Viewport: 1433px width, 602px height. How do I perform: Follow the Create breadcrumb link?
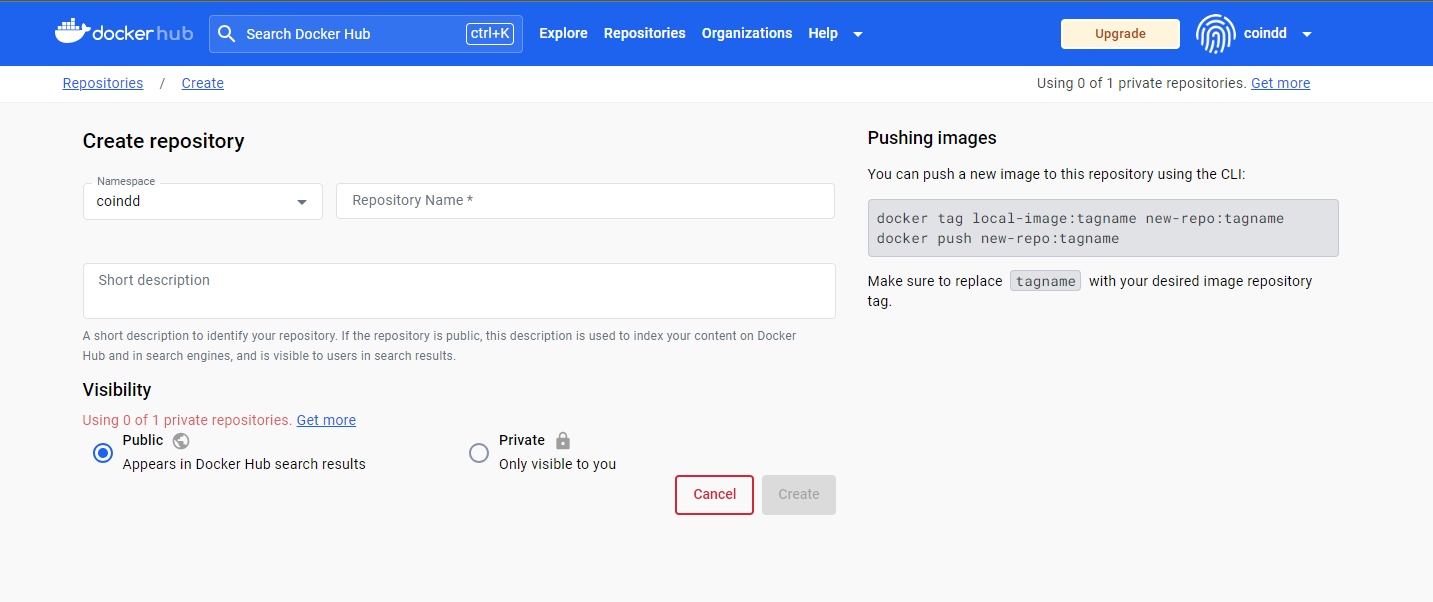[x=203, y=83]
